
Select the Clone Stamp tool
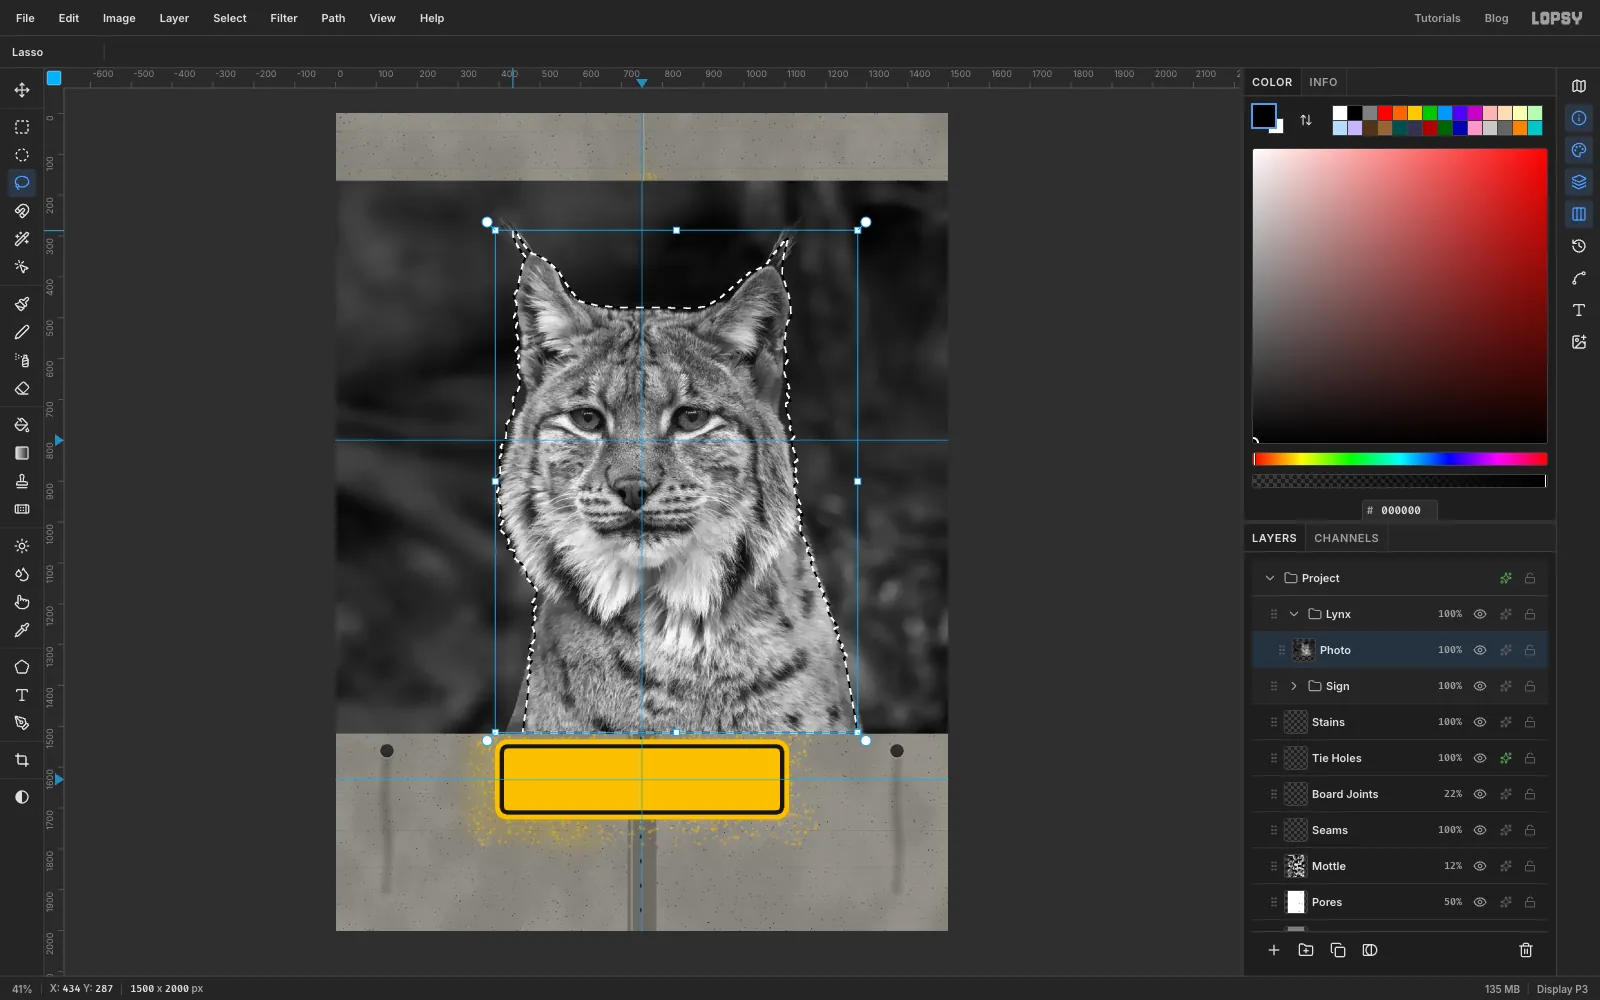pos(22,481)
